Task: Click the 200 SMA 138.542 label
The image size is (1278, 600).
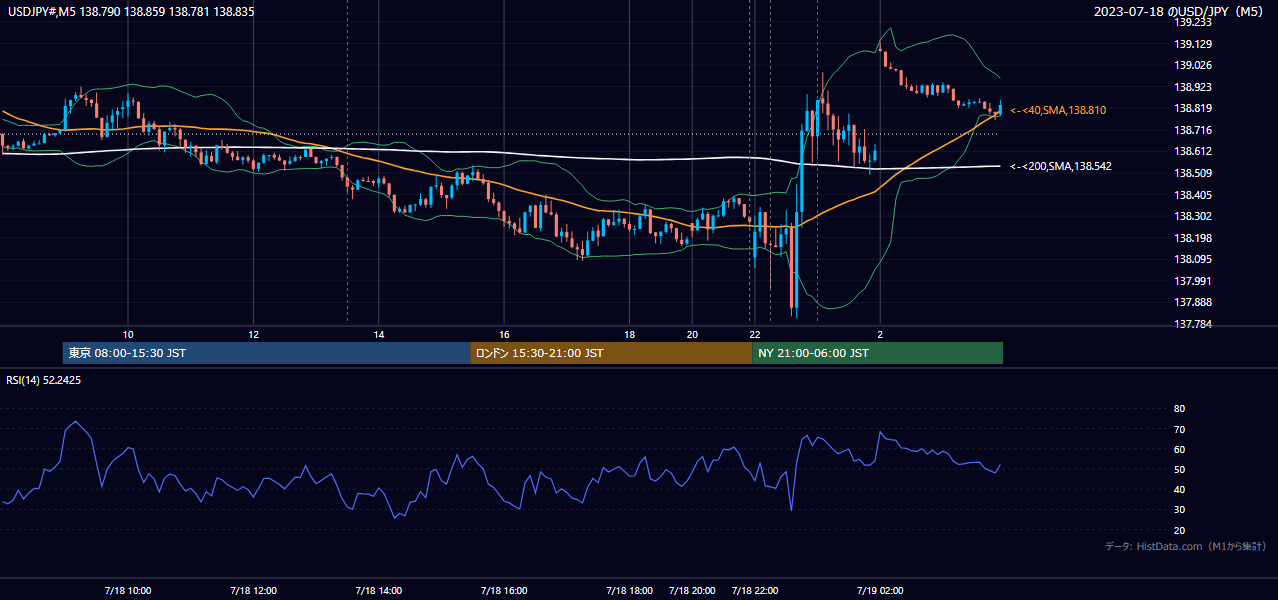Action: pos(1061,166)
